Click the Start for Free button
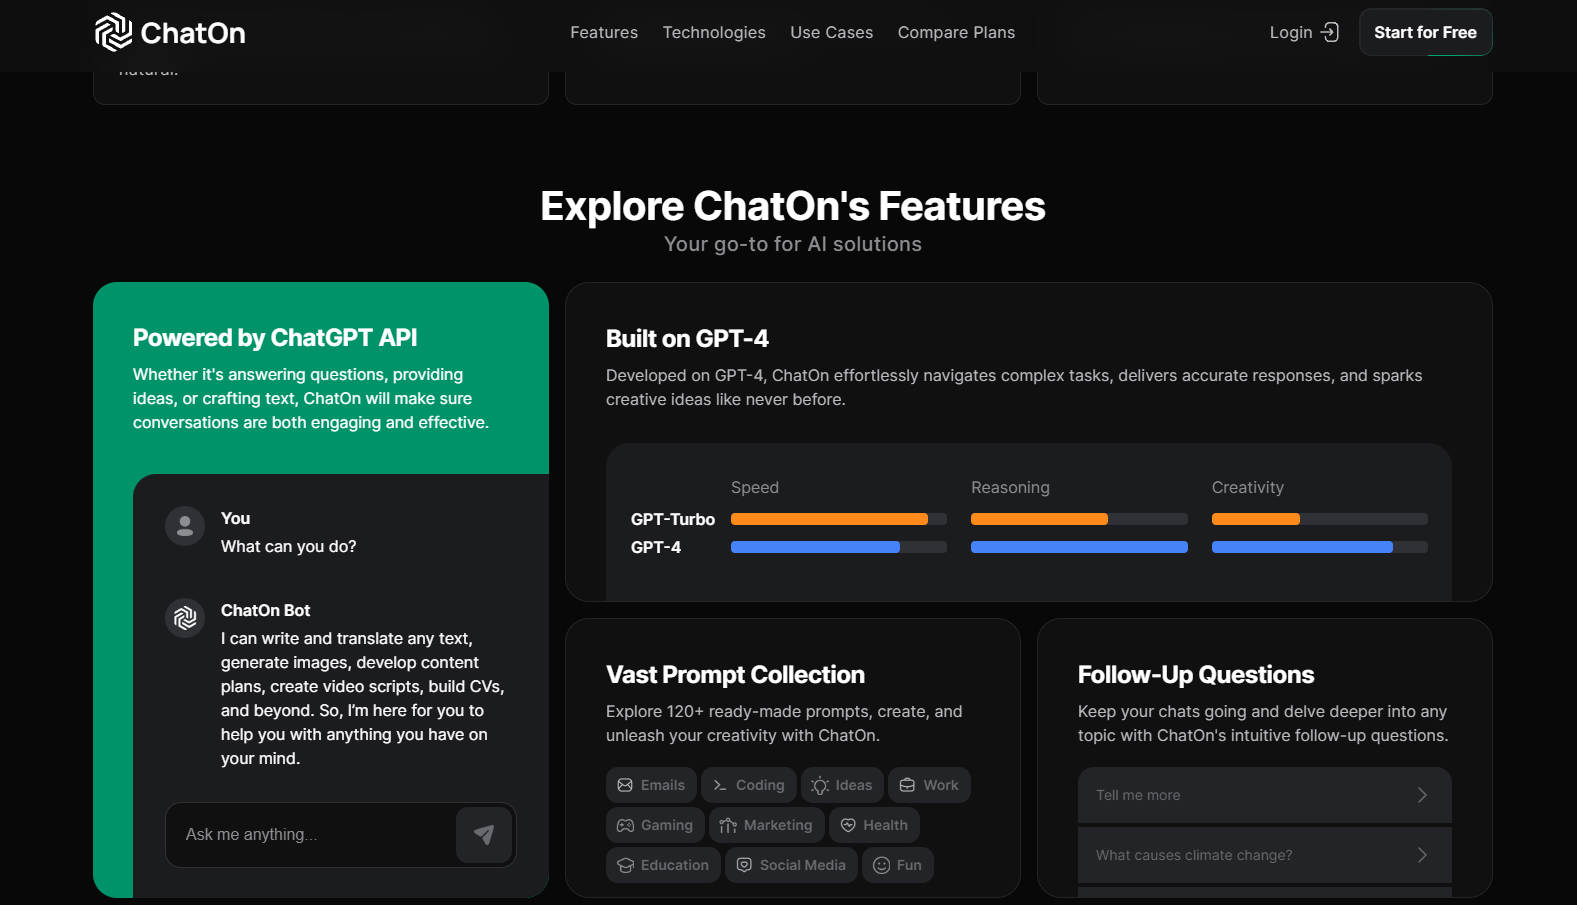 1425,32
